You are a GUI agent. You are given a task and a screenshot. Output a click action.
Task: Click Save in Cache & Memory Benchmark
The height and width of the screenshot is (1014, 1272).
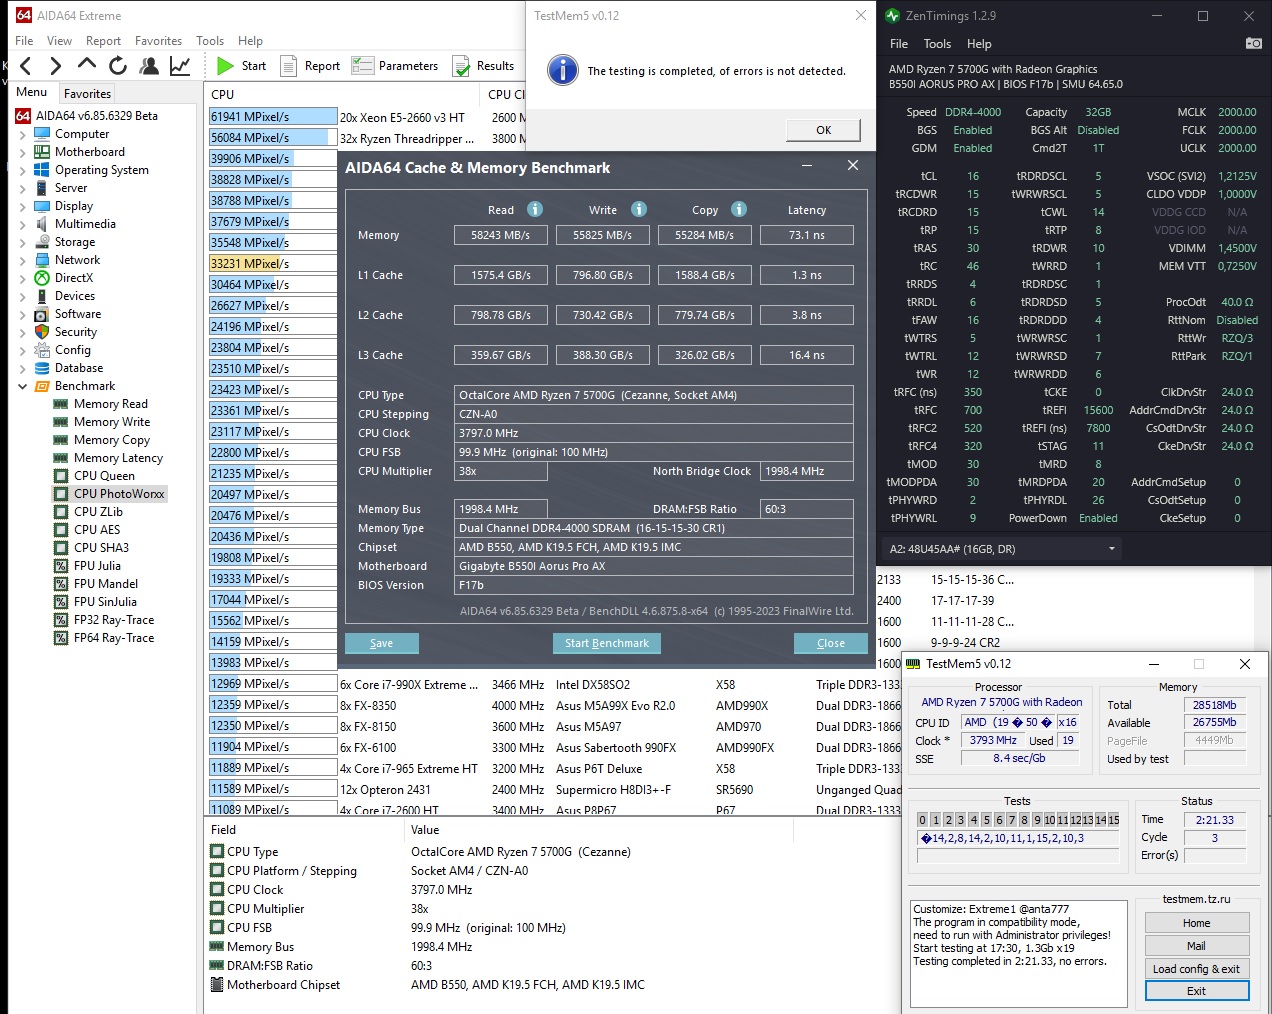[x=381, y=643]
